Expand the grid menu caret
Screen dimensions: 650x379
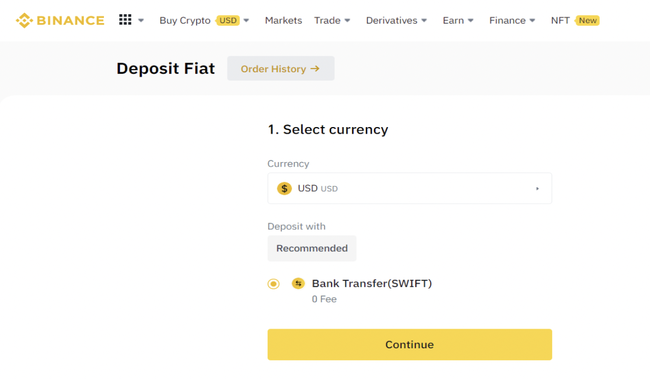pyautogui.click(x=141, y=20)
